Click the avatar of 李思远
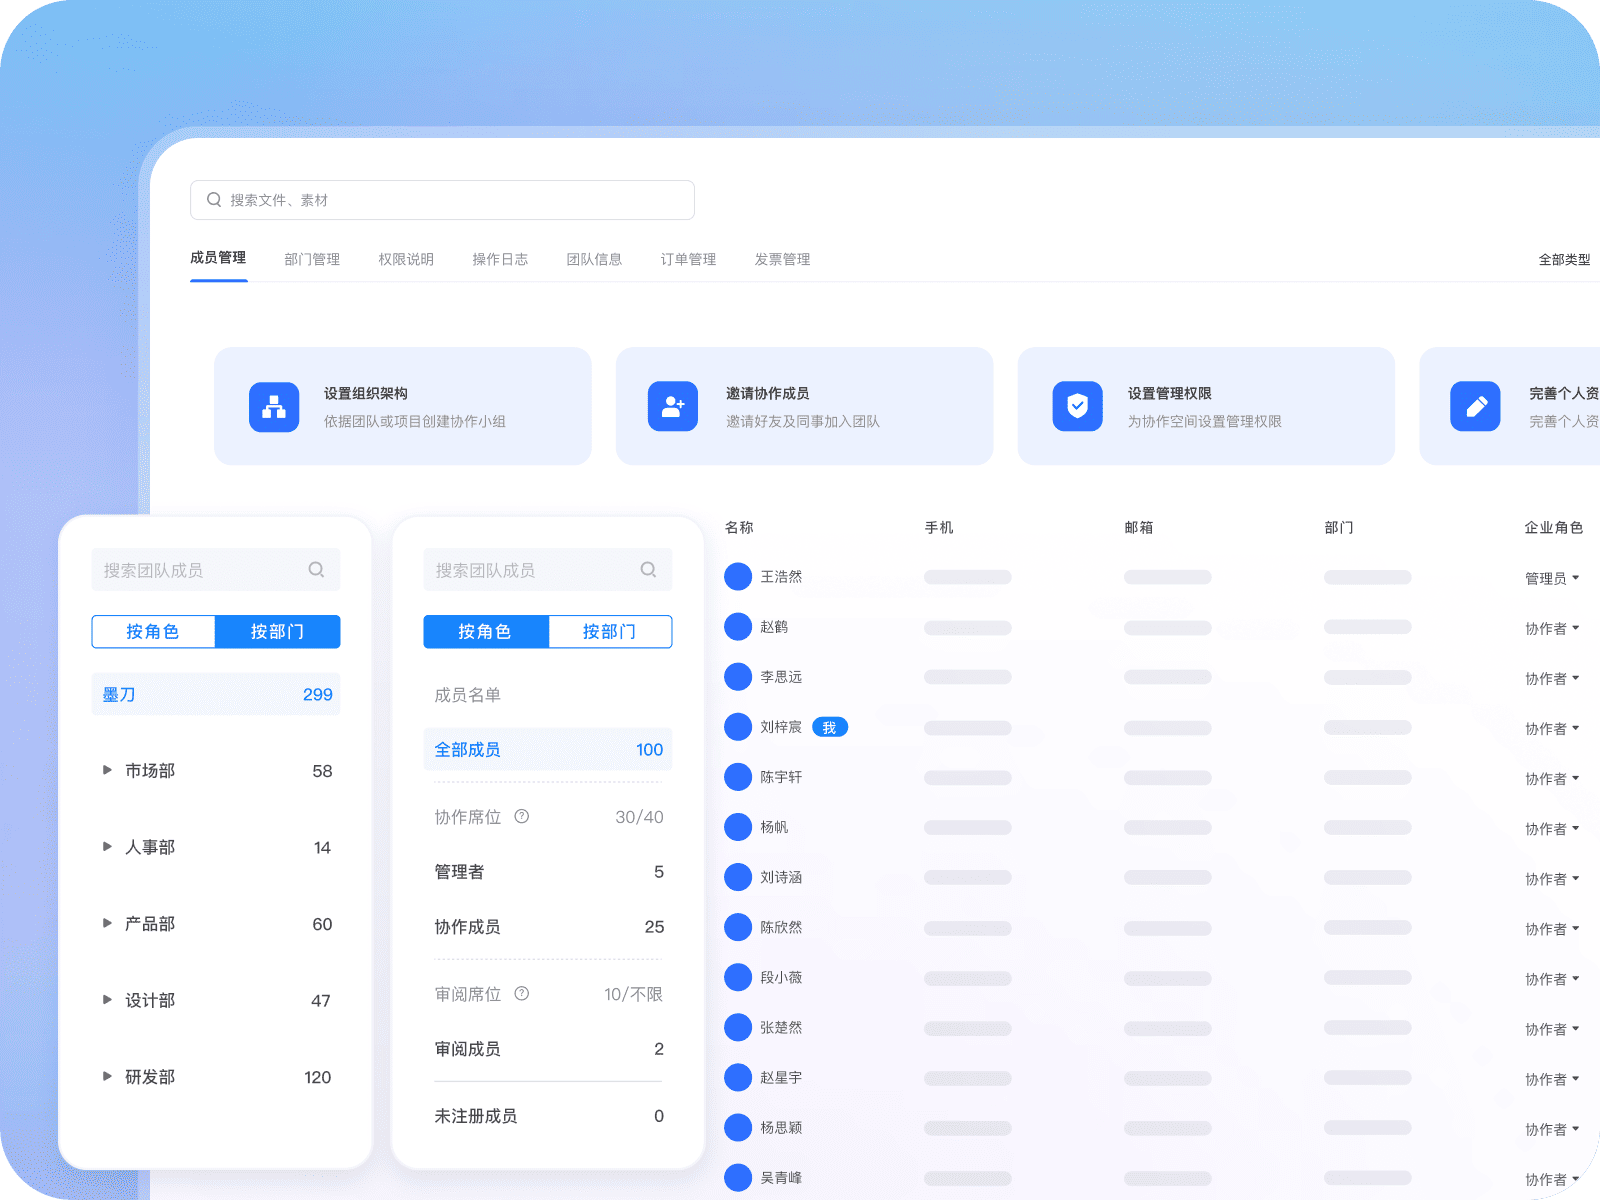The height and width of the screenshot is (1200, 1600). [738, 677]
